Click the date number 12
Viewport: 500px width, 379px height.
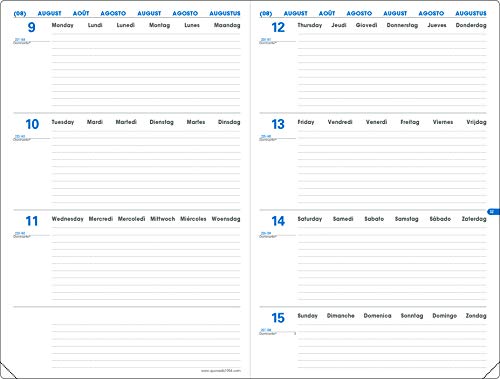(x=278, y=27)
